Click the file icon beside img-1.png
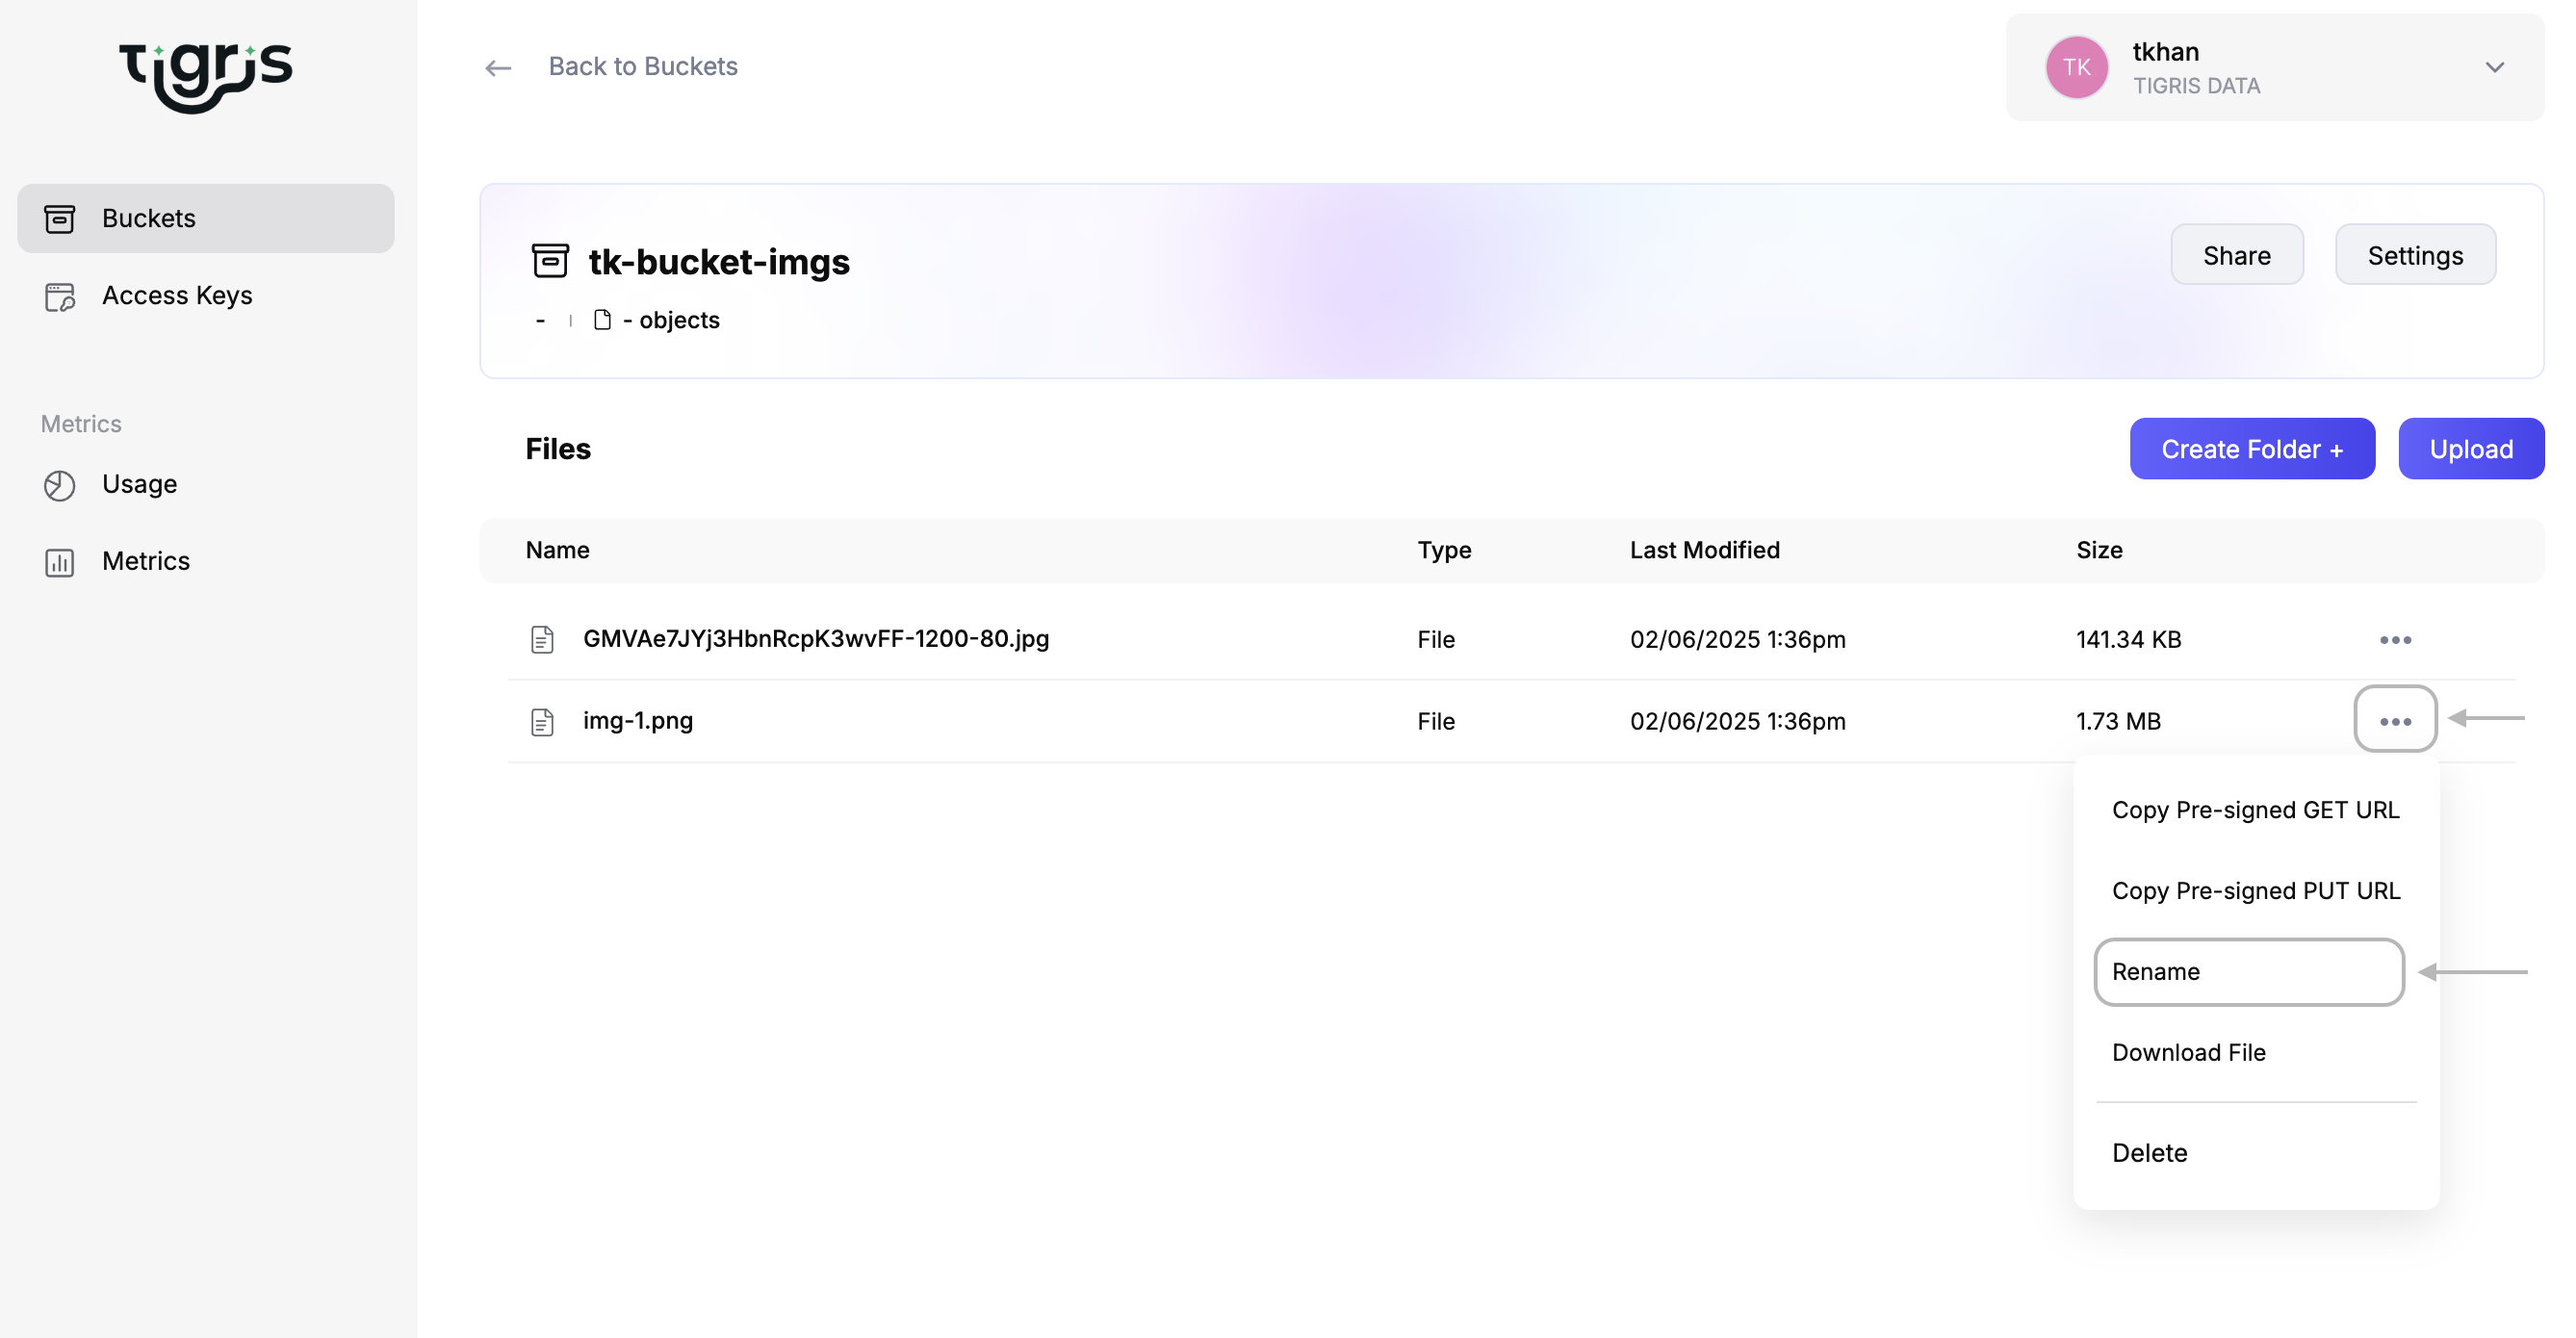This screenshot has width=2576, height=1338. click(x=543, y=720)
